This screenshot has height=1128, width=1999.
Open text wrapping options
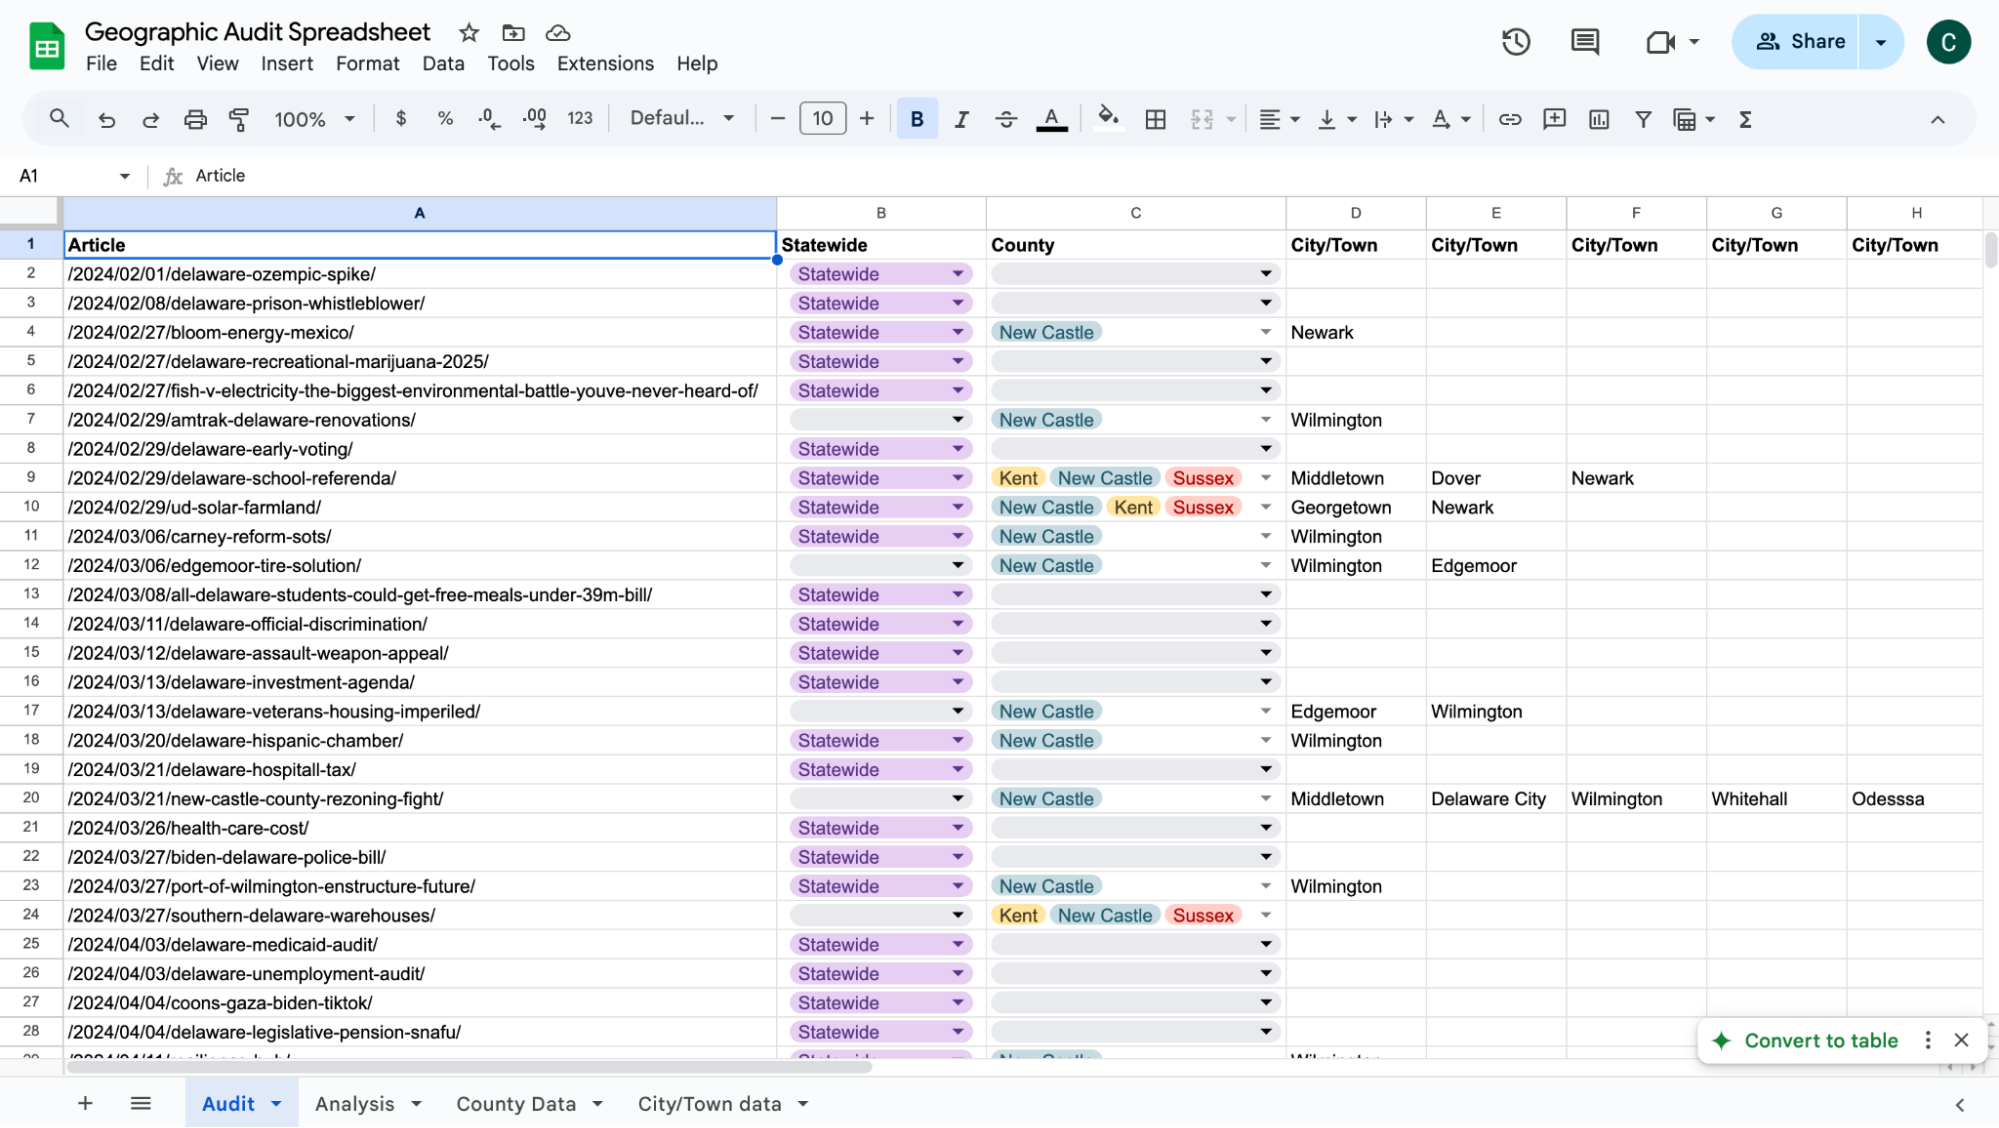click(1393, 119)
